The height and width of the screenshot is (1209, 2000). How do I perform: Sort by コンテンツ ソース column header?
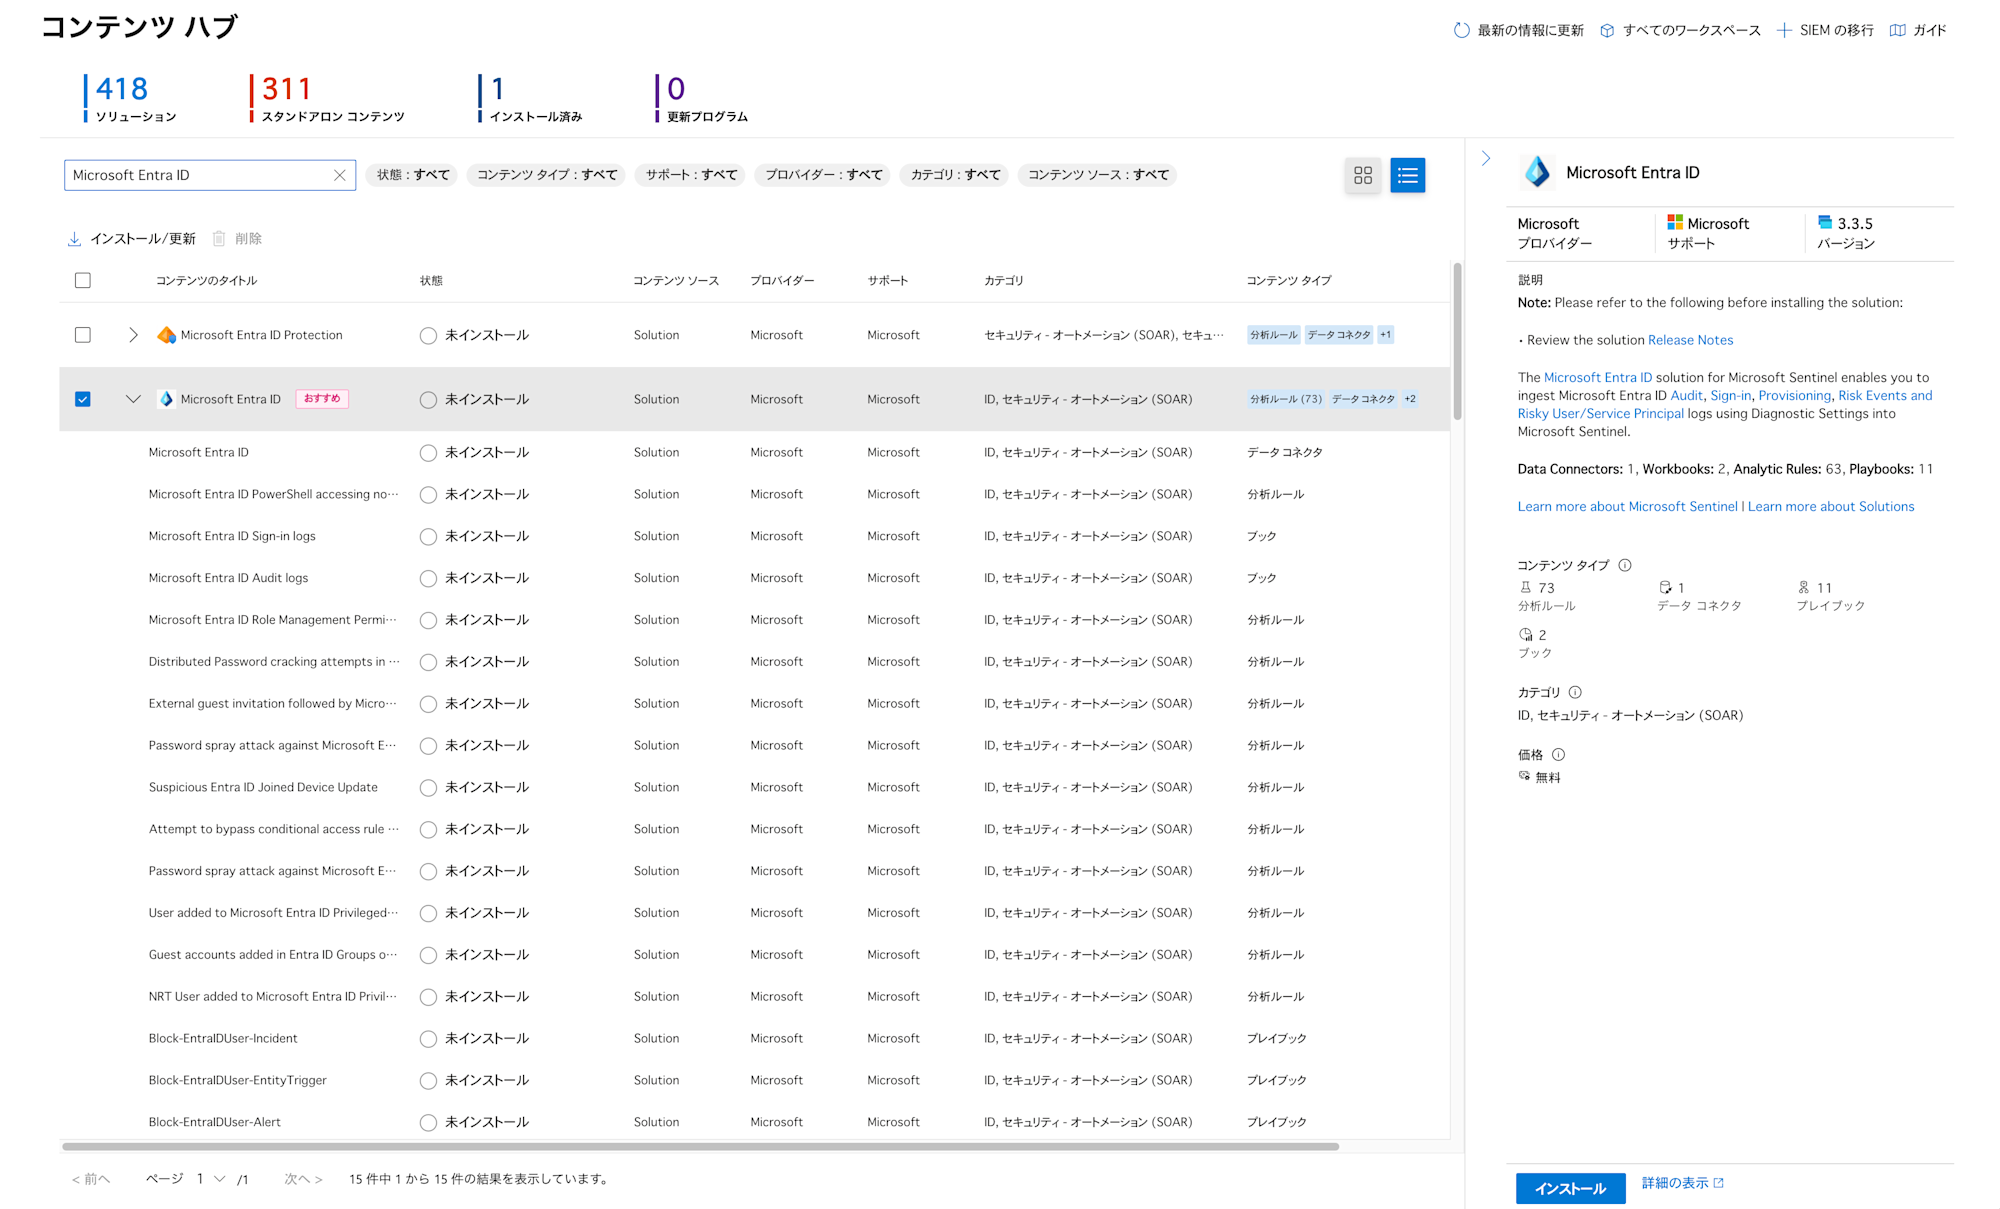[x=676, y=281]
